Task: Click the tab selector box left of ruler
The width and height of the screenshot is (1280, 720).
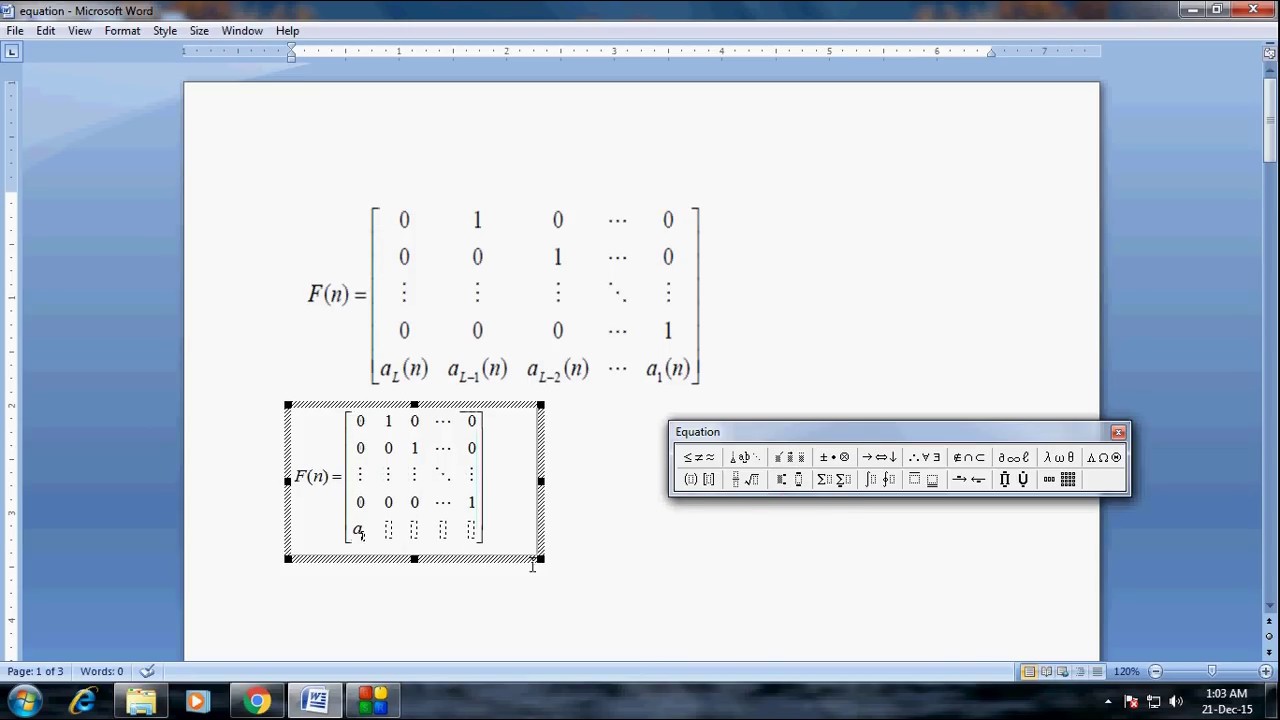Action: 10,52
